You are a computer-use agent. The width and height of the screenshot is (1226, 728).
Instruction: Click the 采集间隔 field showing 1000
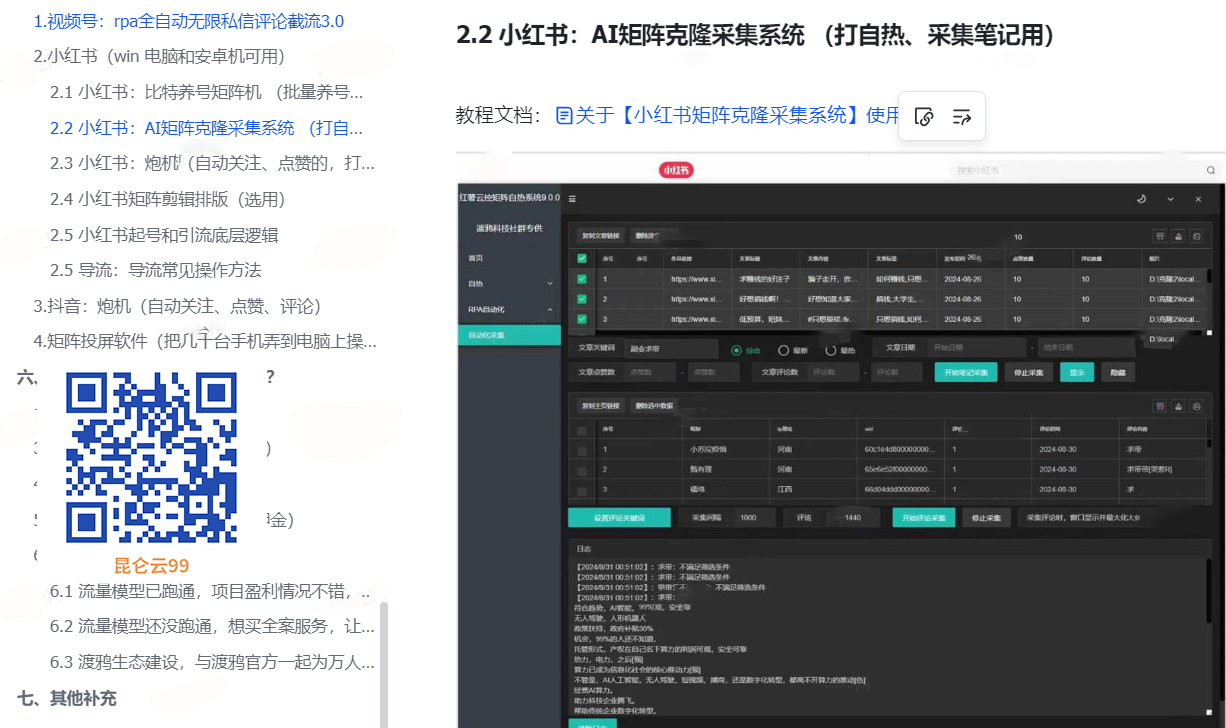tap(754, 518)
